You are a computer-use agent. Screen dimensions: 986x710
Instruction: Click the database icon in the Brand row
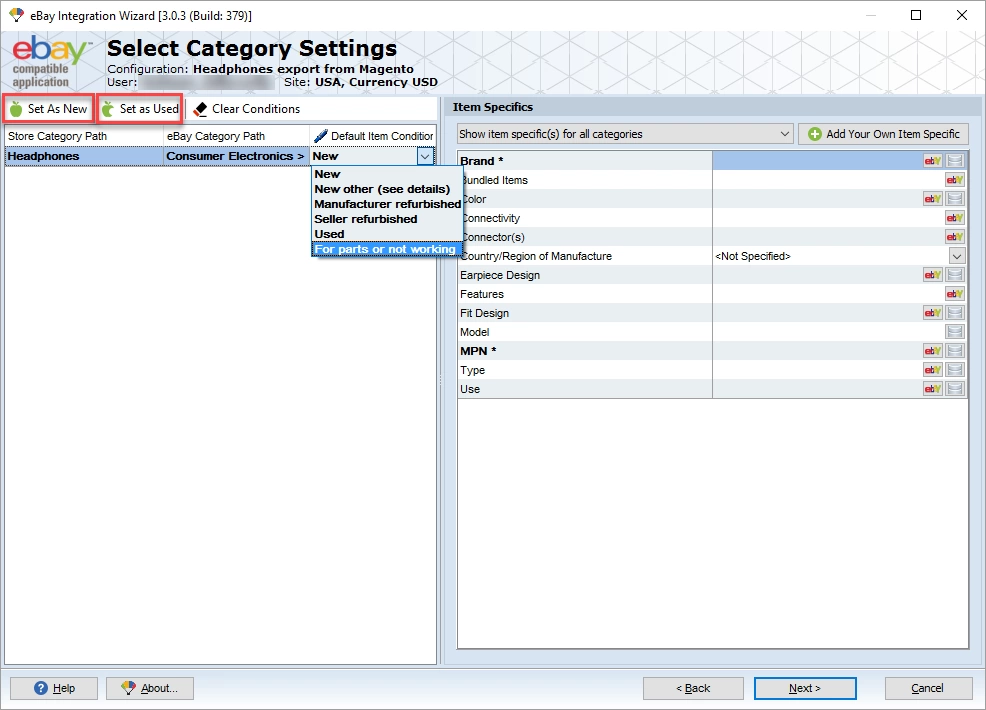click(x=955, y=161)
